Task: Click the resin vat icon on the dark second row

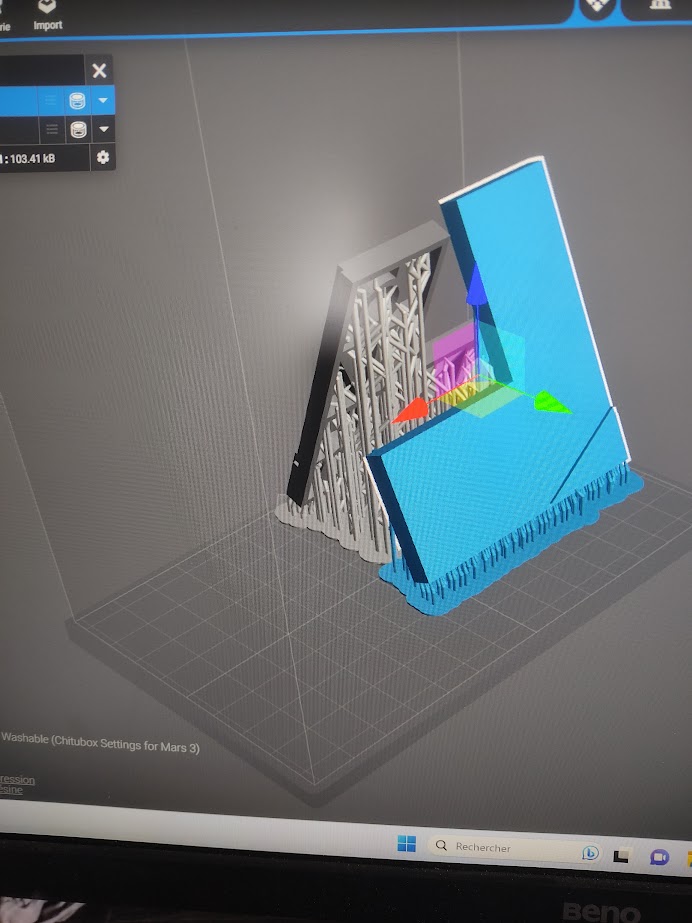Action: point(78,129)
